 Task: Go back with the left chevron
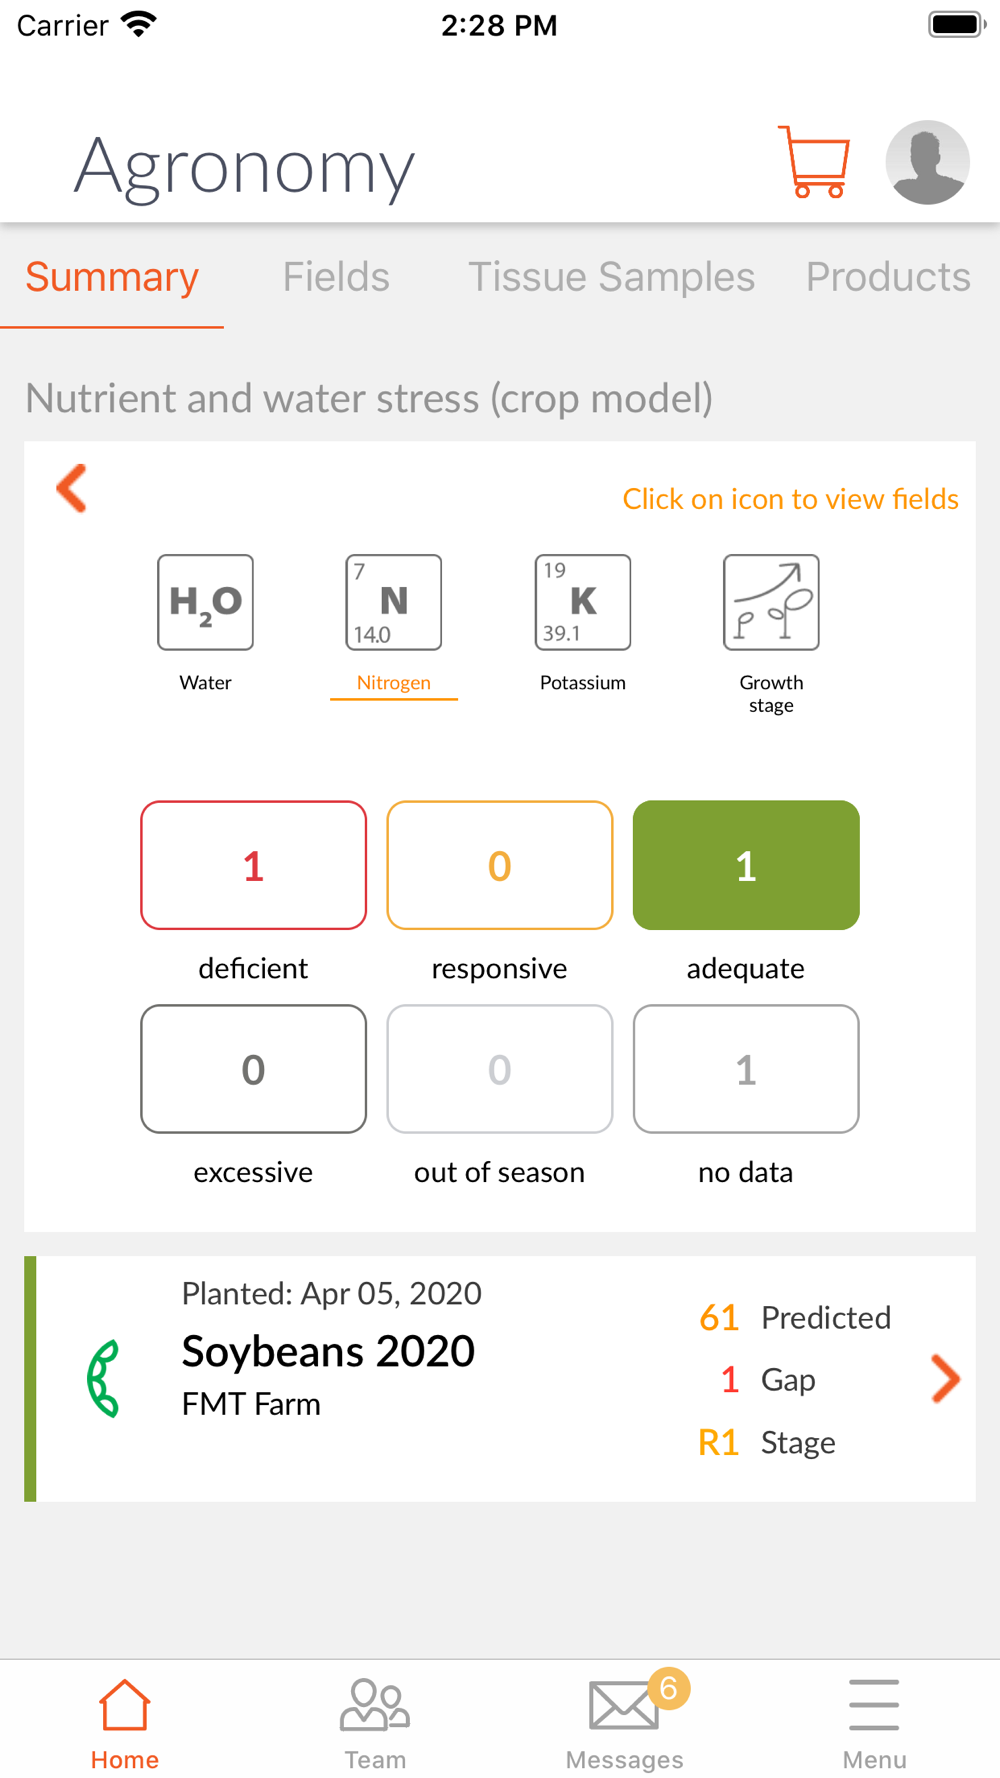72,488
